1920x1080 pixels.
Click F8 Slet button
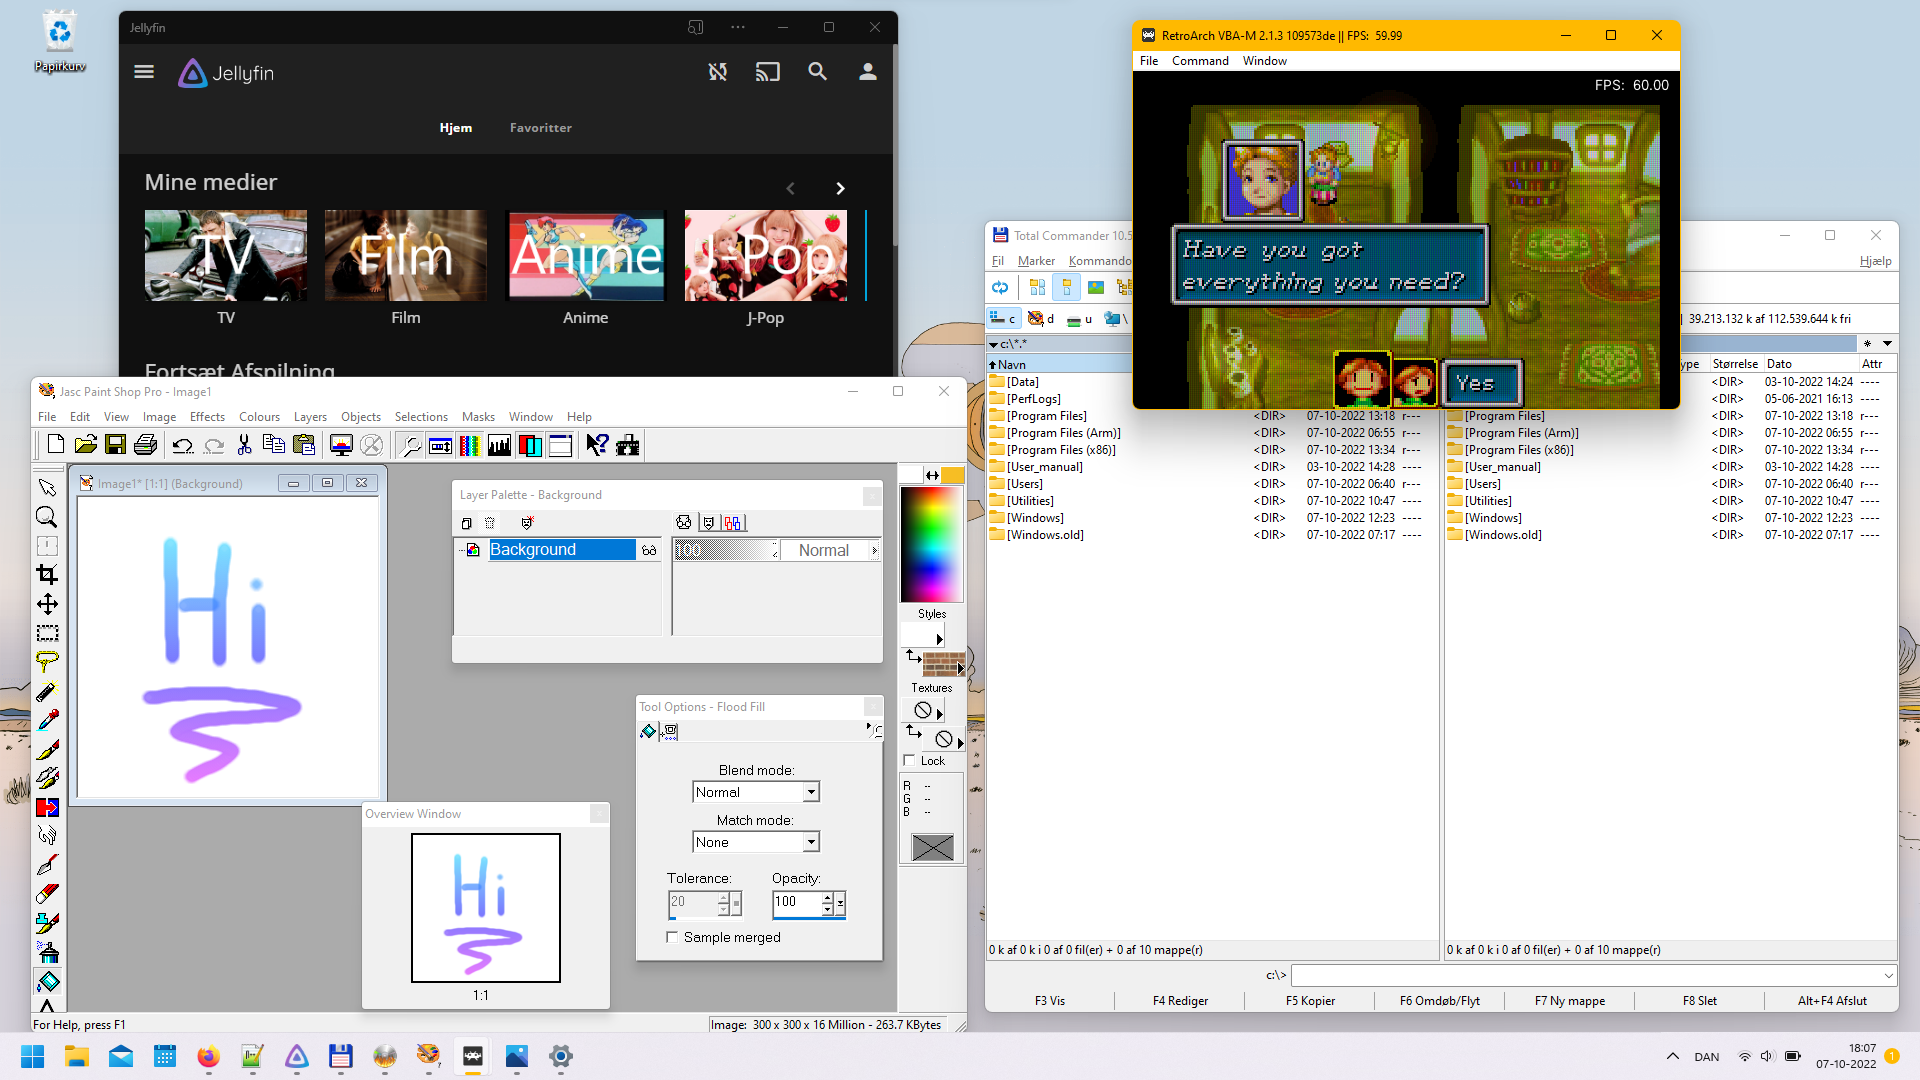click(1699, 1000)
